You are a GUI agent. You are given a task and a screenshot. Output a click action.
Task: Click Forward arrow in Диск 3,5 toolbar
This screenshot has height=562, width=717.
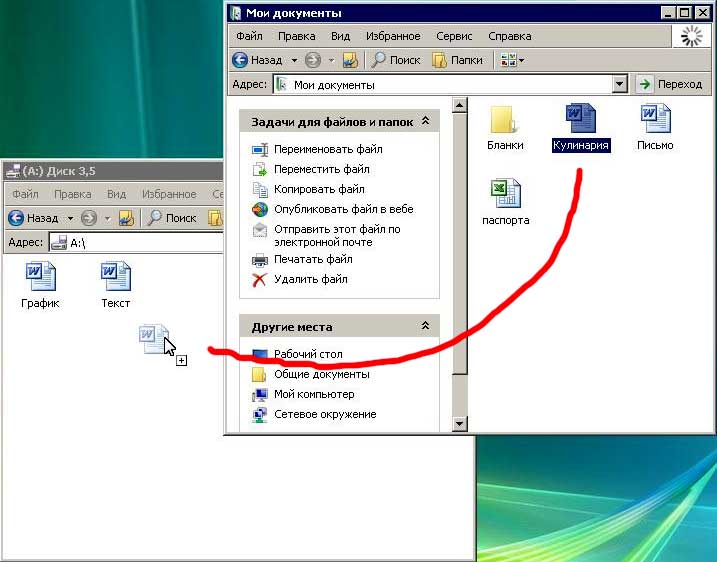89,218
